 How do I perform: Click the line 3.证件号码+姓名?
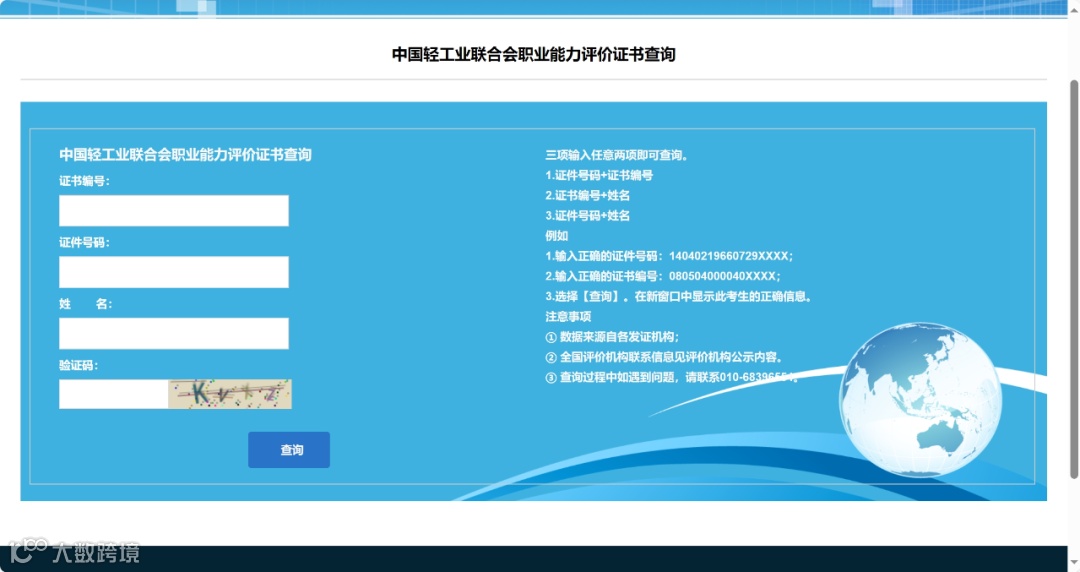(x=588, y=216)
